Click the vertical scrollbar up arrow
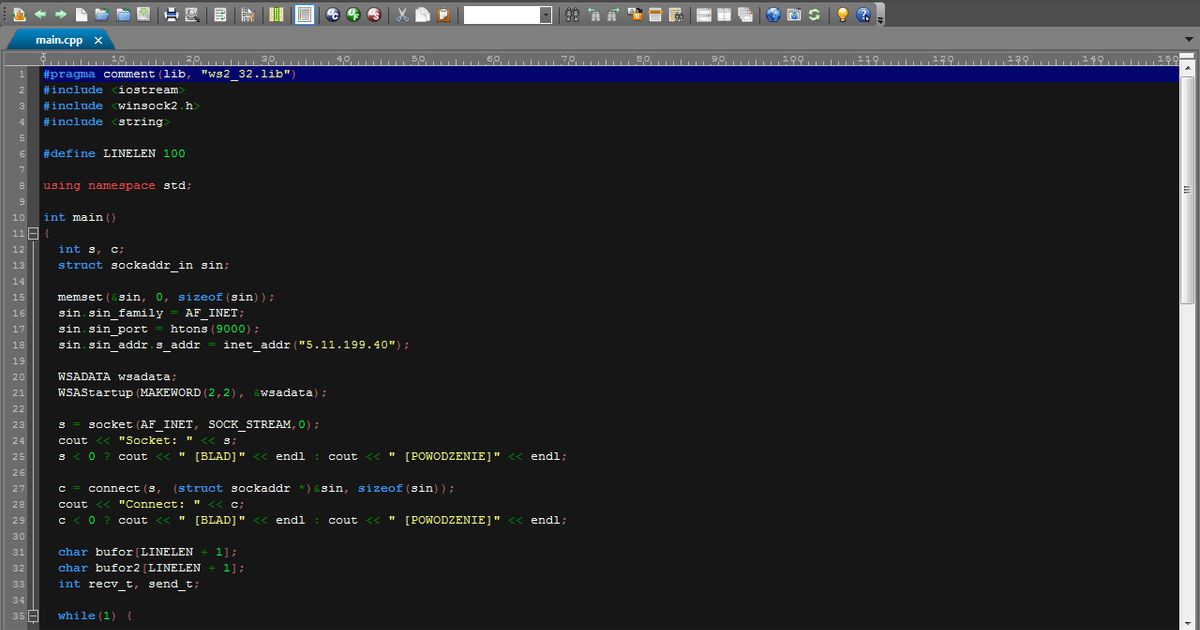 point(1189,68)
